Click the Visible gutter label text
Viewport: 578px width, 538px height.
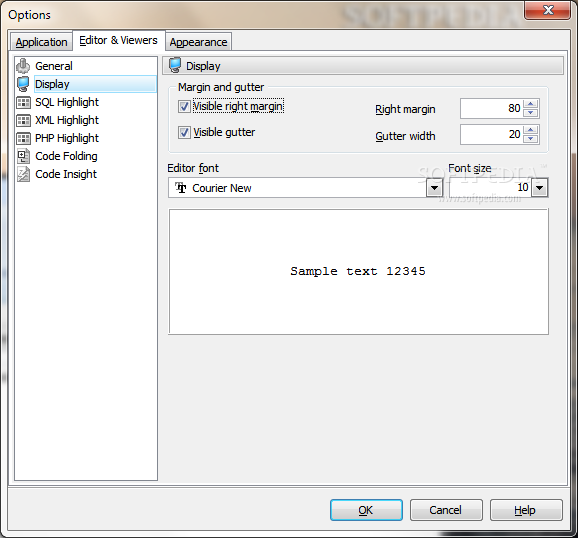[224, 132]
